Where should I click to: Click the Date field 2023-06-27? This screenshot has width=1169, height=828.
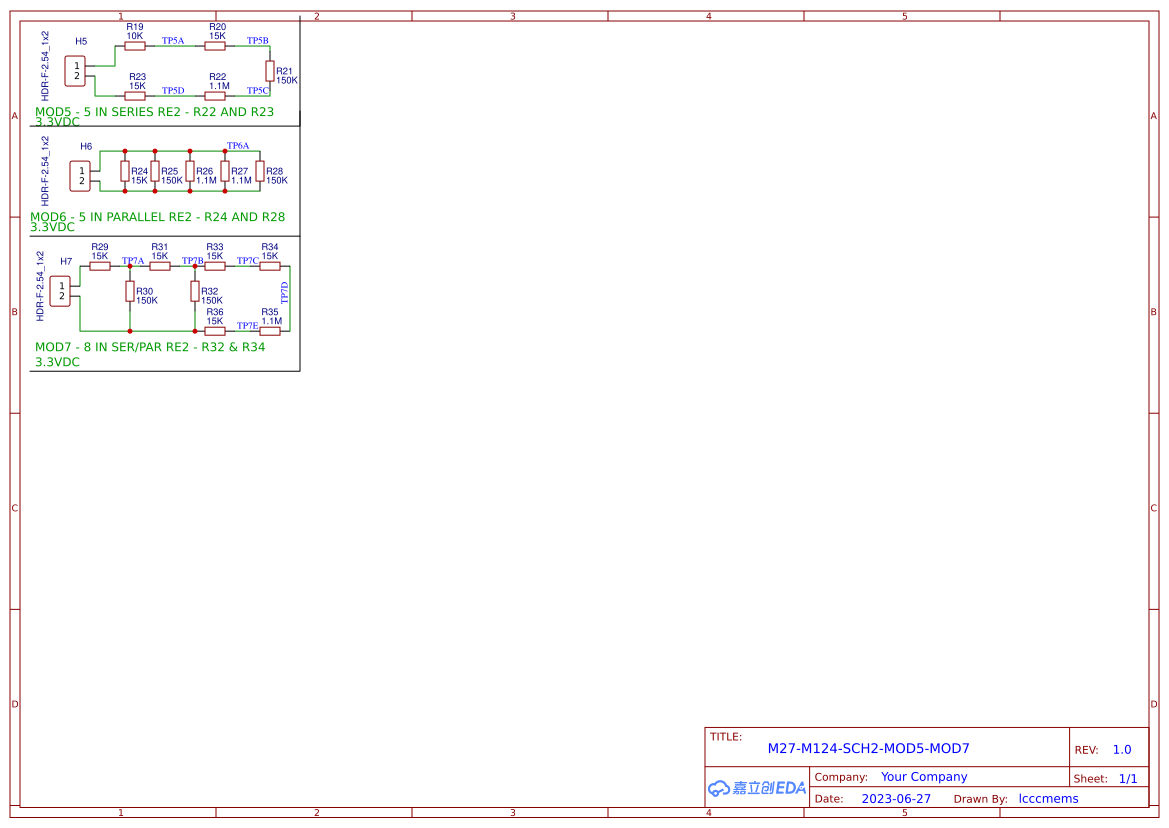(x=896, y=798)
